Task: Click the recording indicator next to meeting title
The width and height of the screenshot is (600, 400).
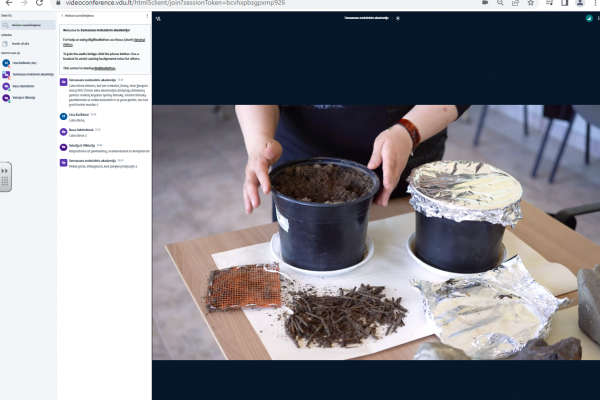Action: tap(398, 18)
